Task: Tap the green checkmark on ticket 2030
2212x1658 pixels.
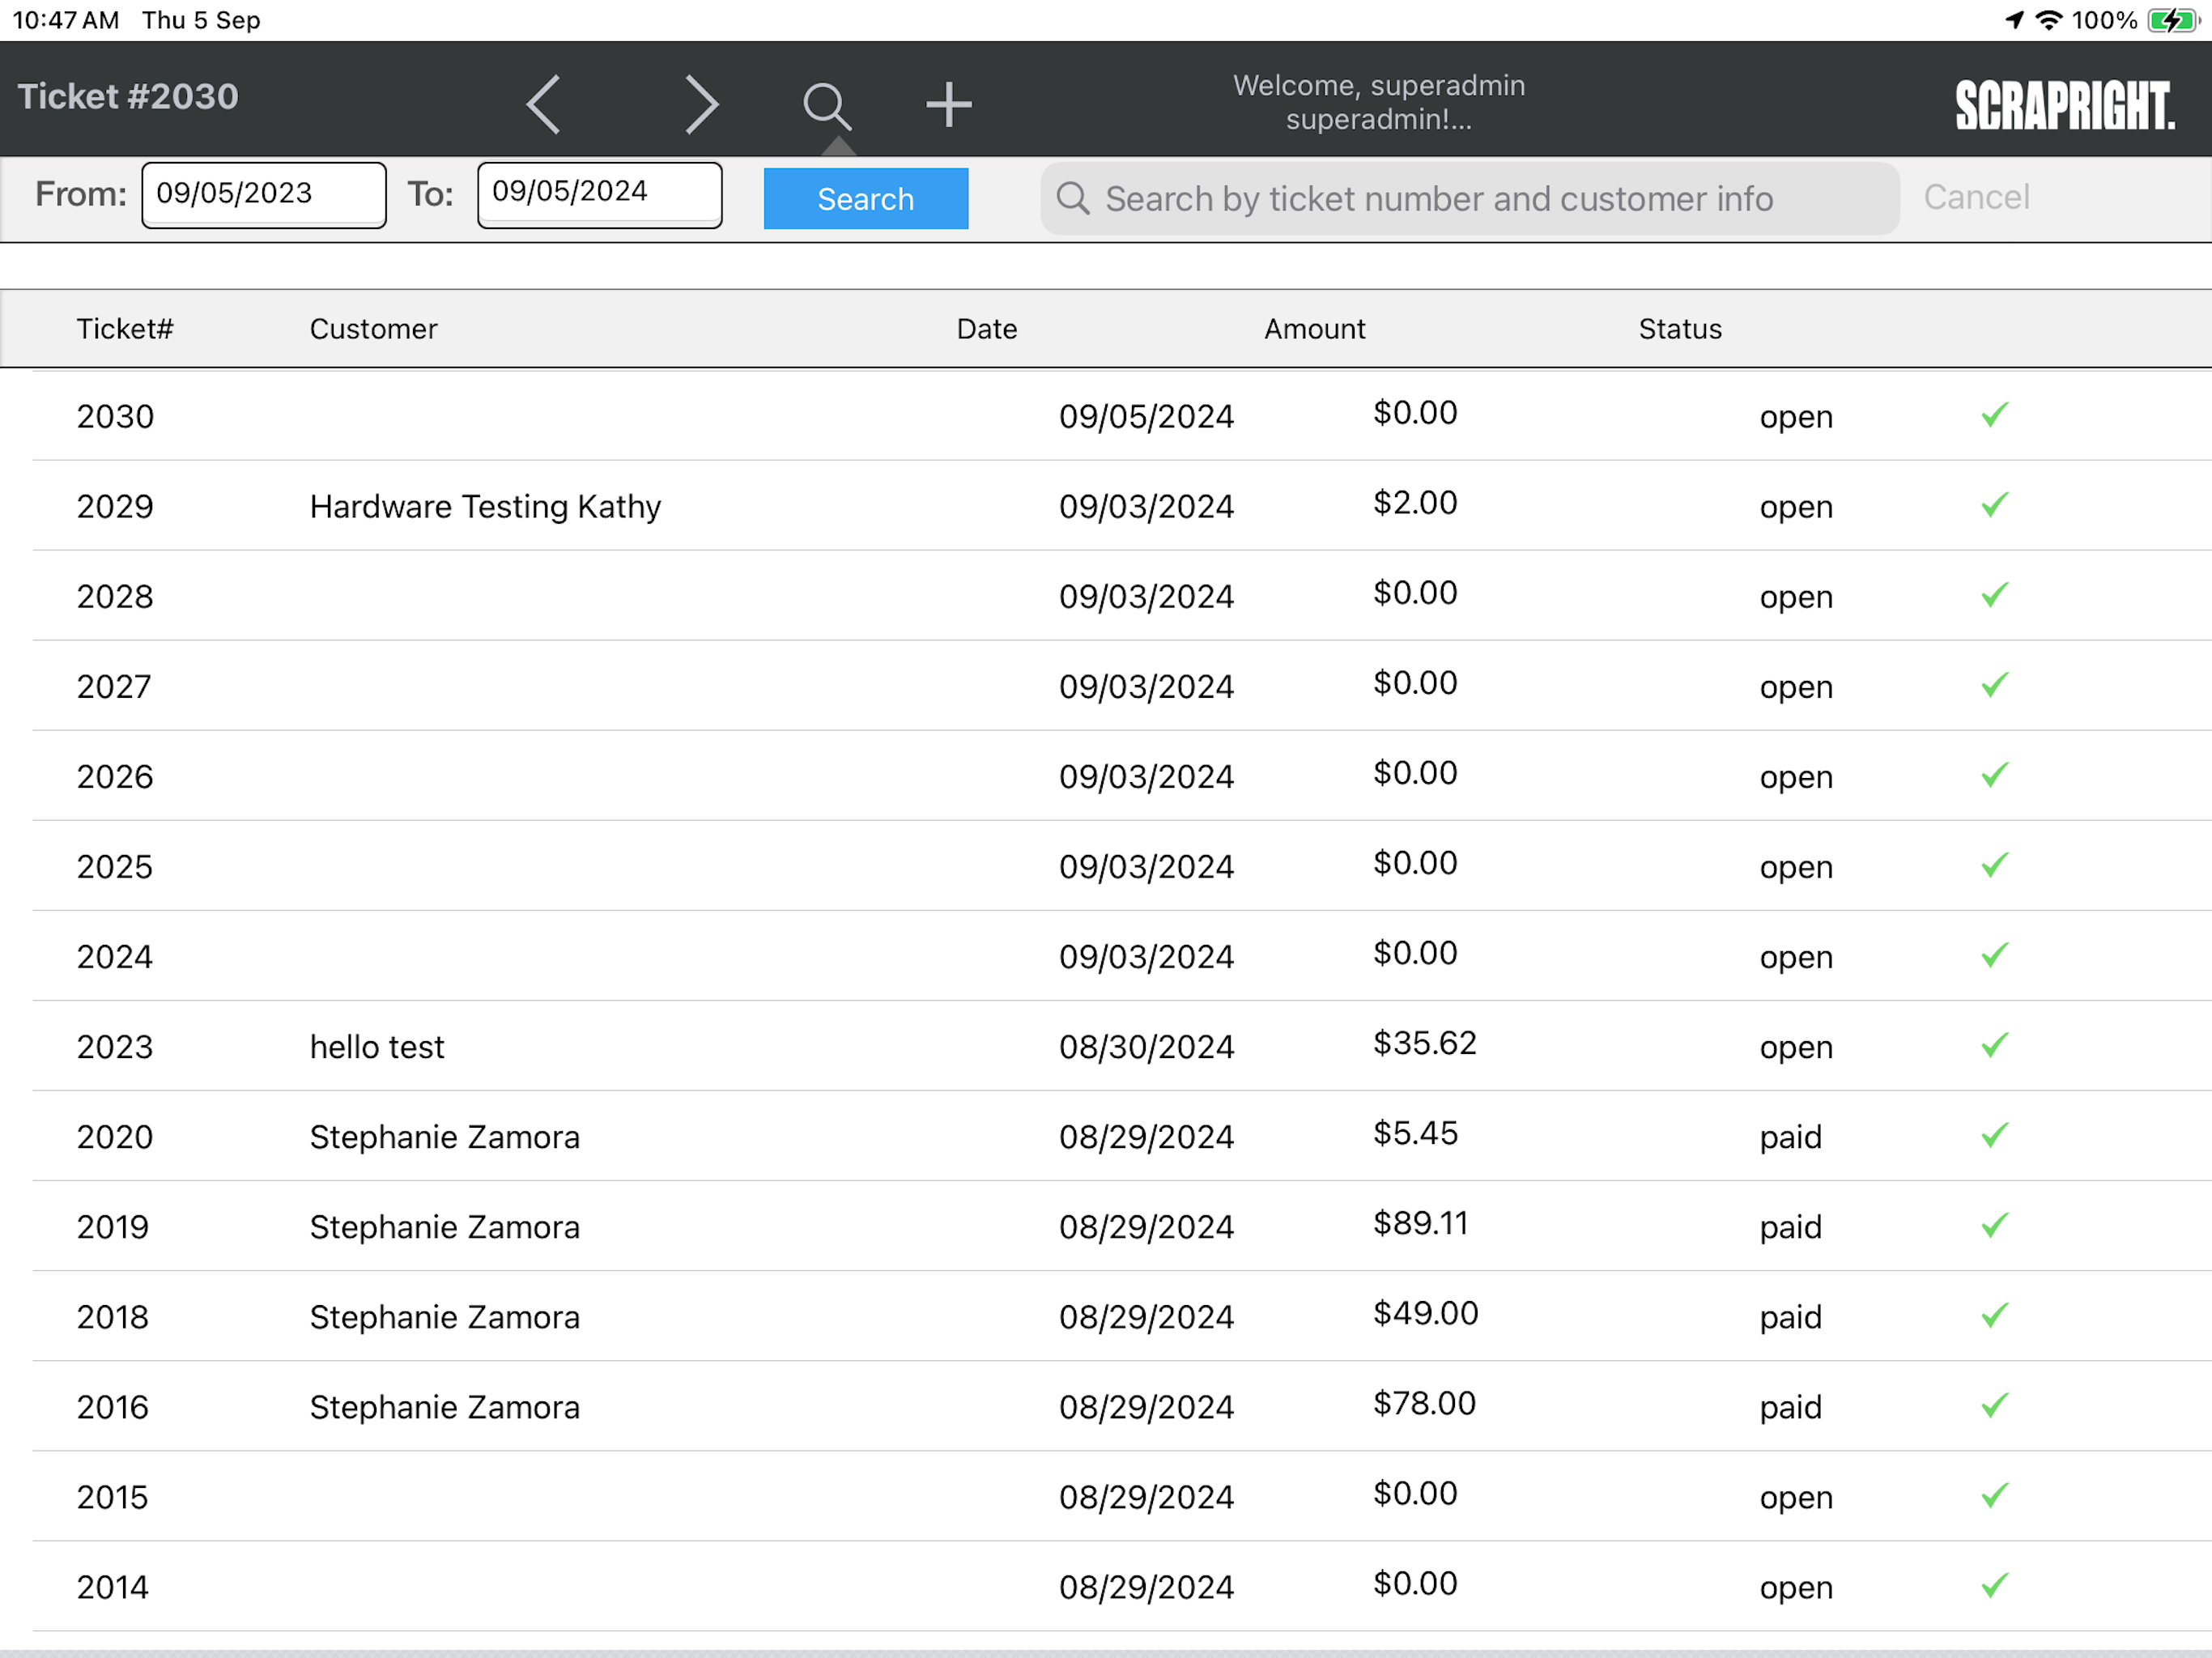Action: pos(1994,414)
